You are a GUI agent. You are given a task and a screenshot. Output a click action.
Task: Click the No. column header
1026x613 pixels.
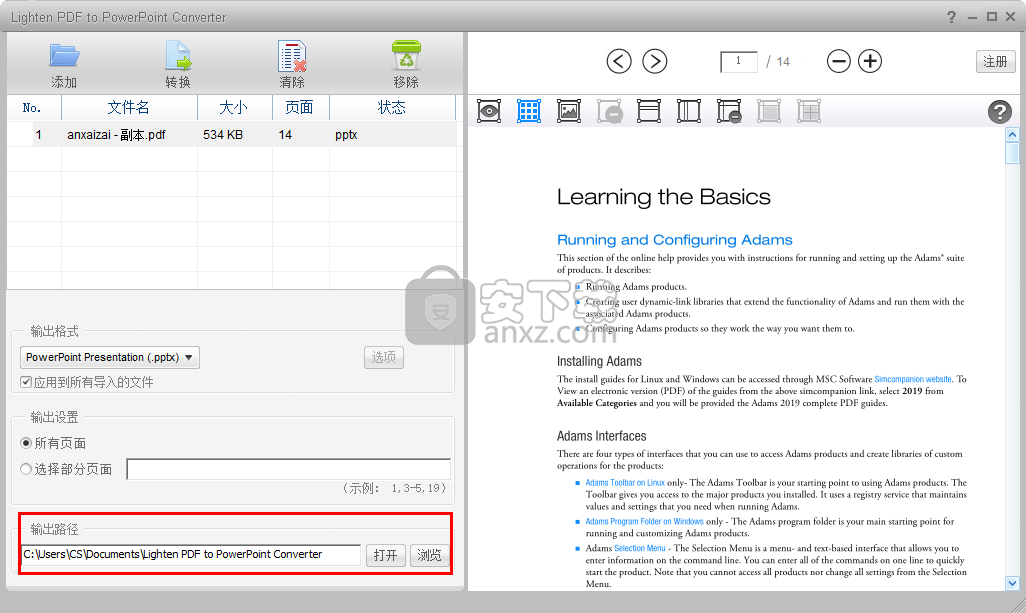coord(32,107)
